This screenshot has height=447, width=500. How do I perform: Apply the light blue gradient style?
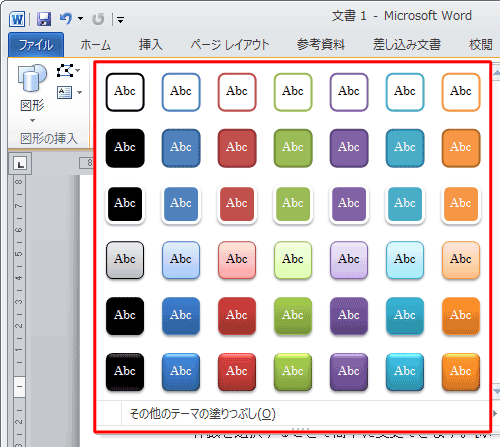181,260
